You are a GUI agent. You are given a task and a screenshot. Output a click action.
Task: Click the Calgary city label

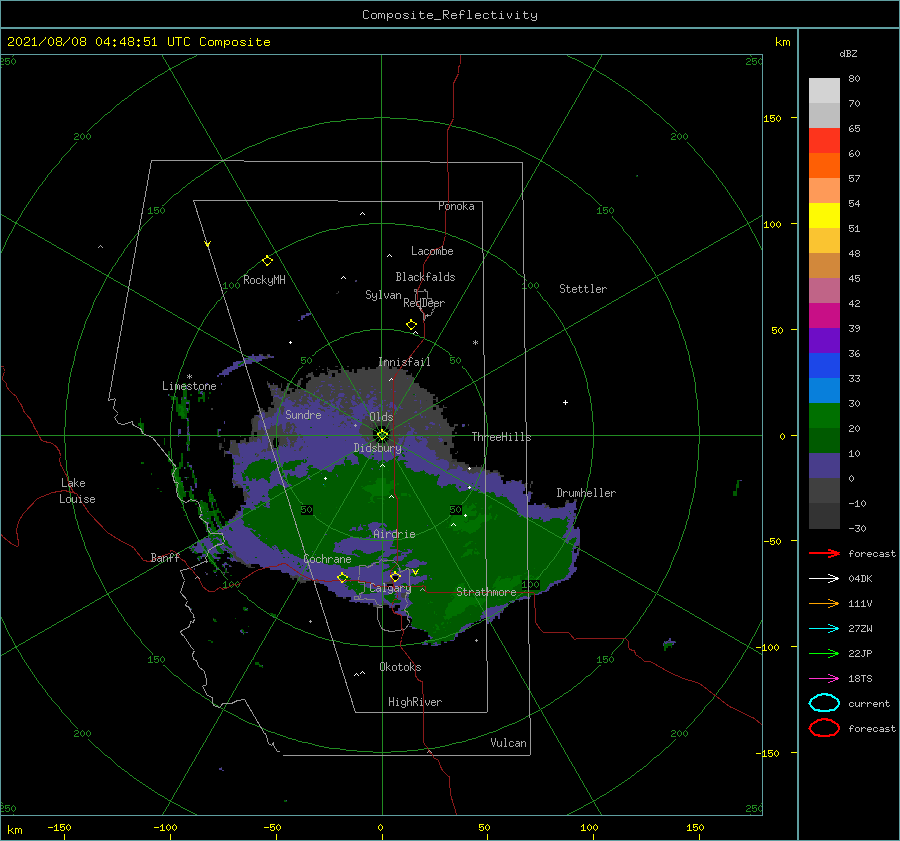pyautogui.click(x=390, y=588)
